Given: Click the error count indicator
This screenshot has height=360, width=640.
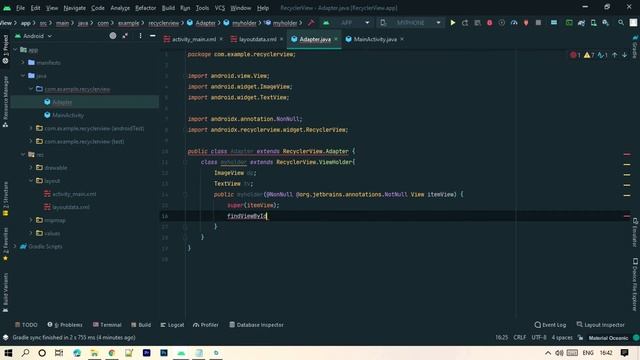Looking at the screenshot, I should pos(575,55).
